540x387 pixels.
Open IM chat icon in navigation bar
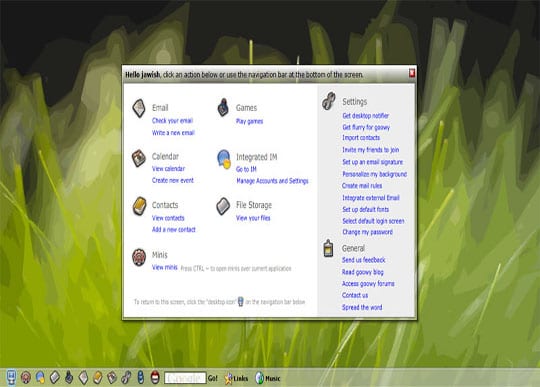(40, 378)
